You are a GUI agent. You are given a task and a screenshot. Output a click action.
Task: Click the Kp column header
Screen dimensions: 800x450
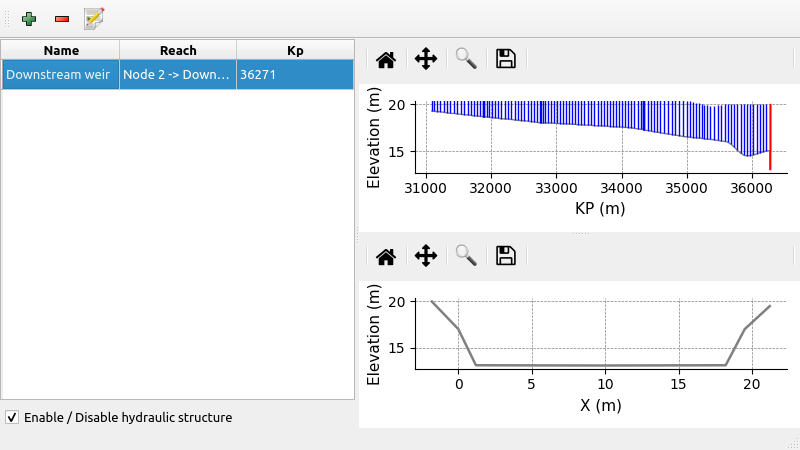pyautogui.click(x=295, y=50)
